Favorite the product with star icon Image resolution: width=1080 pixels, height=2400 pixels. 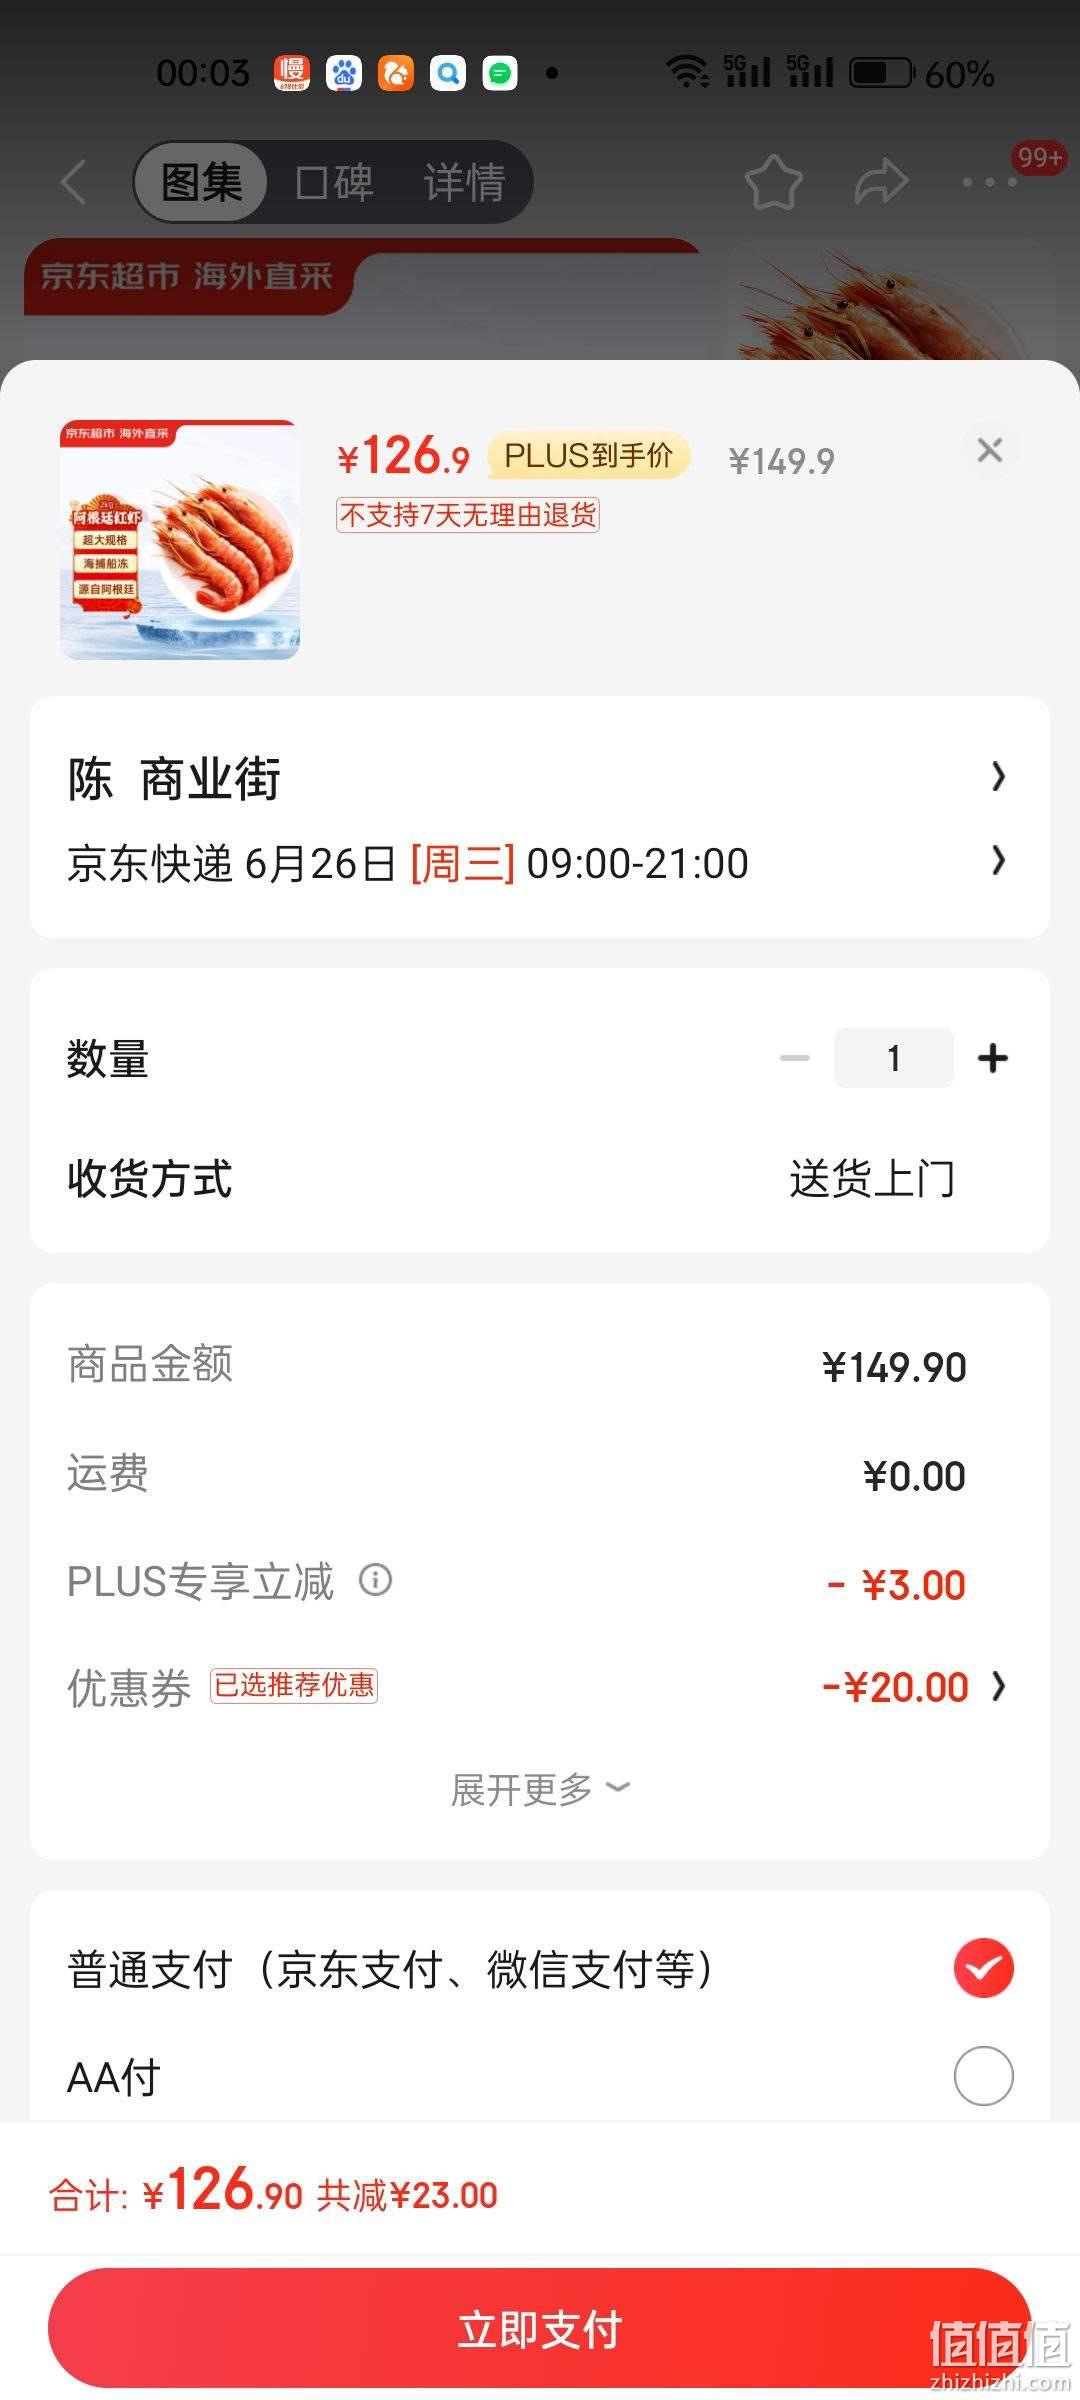pyautogui.click(x=773, y=182)
